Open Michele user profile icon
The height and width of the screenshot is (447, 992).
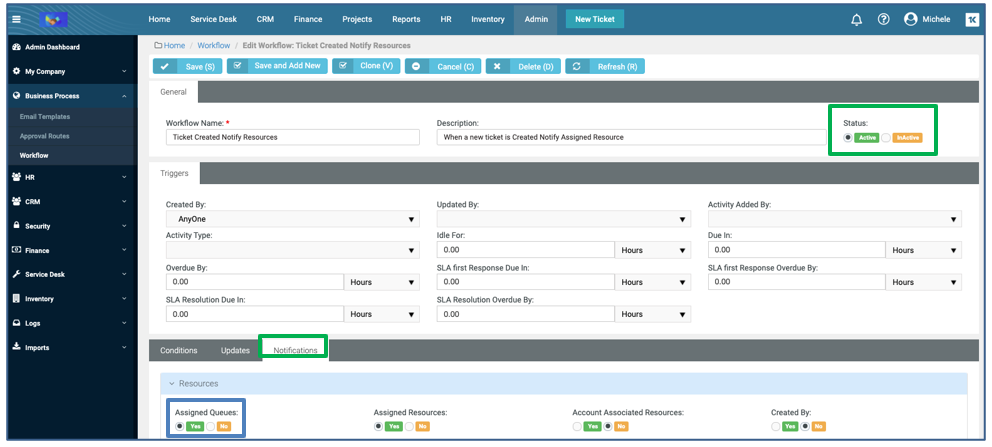tap(910, 19)
